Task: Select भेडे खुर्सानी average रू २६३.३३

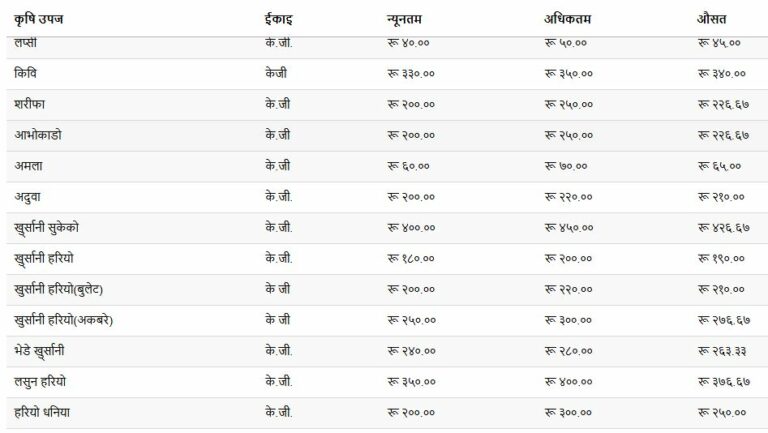Action: (722, 351)
